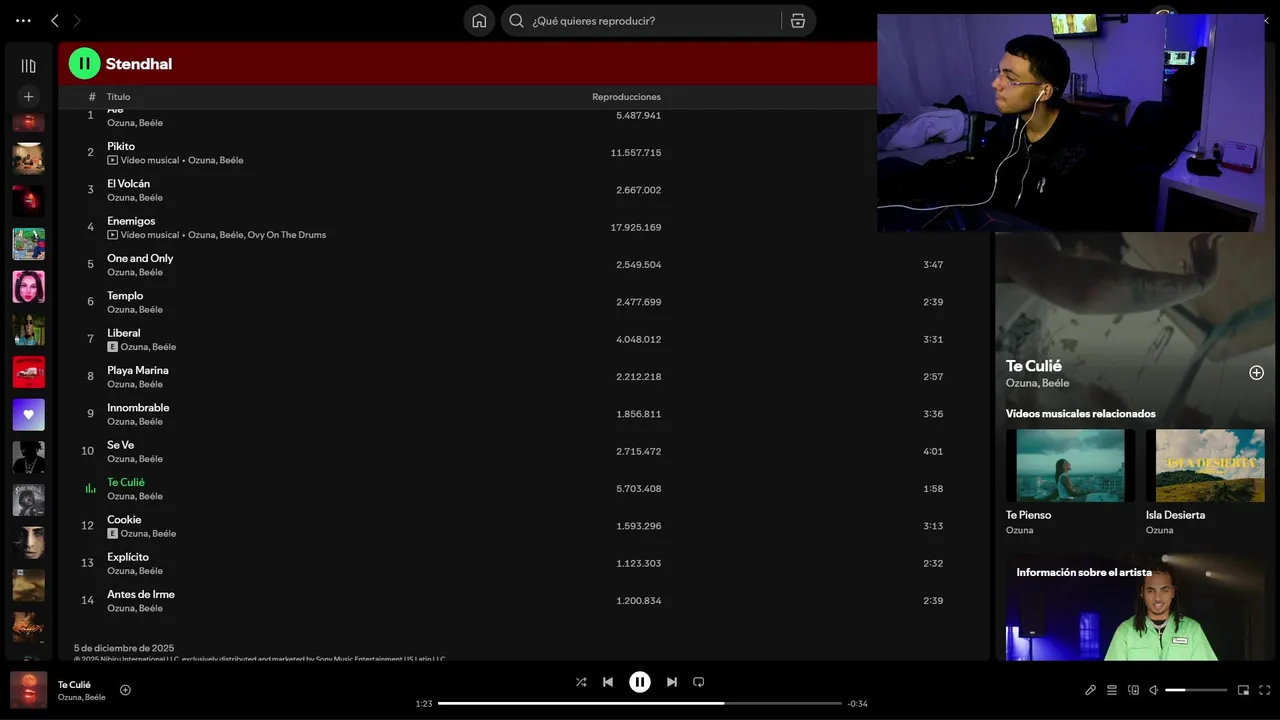
Task: Mute the volume speaker icon
Action: pos(1153,690)
